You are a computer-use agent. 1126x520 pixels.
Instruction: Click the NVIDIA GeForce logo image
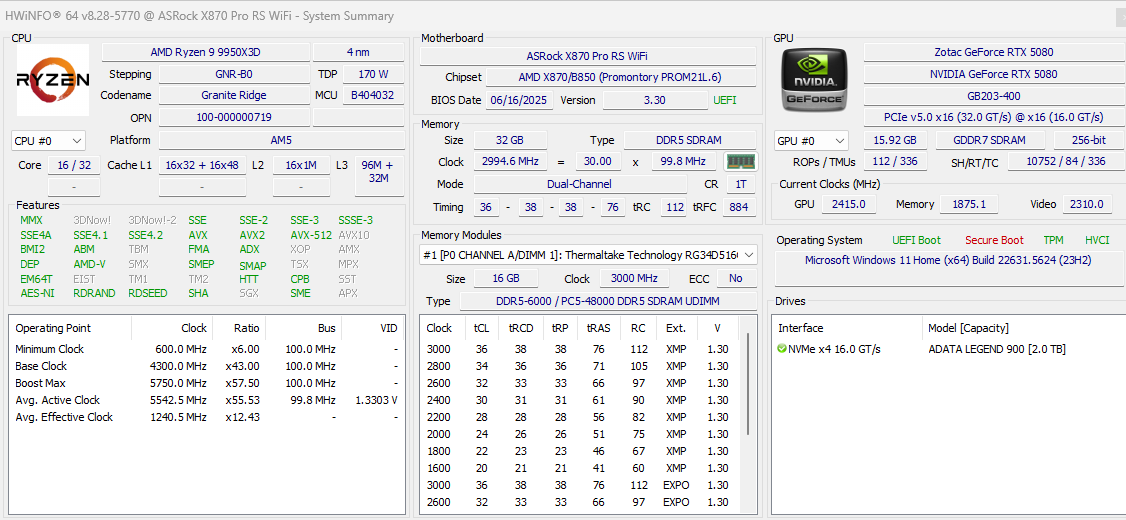(x=814, y=79)
